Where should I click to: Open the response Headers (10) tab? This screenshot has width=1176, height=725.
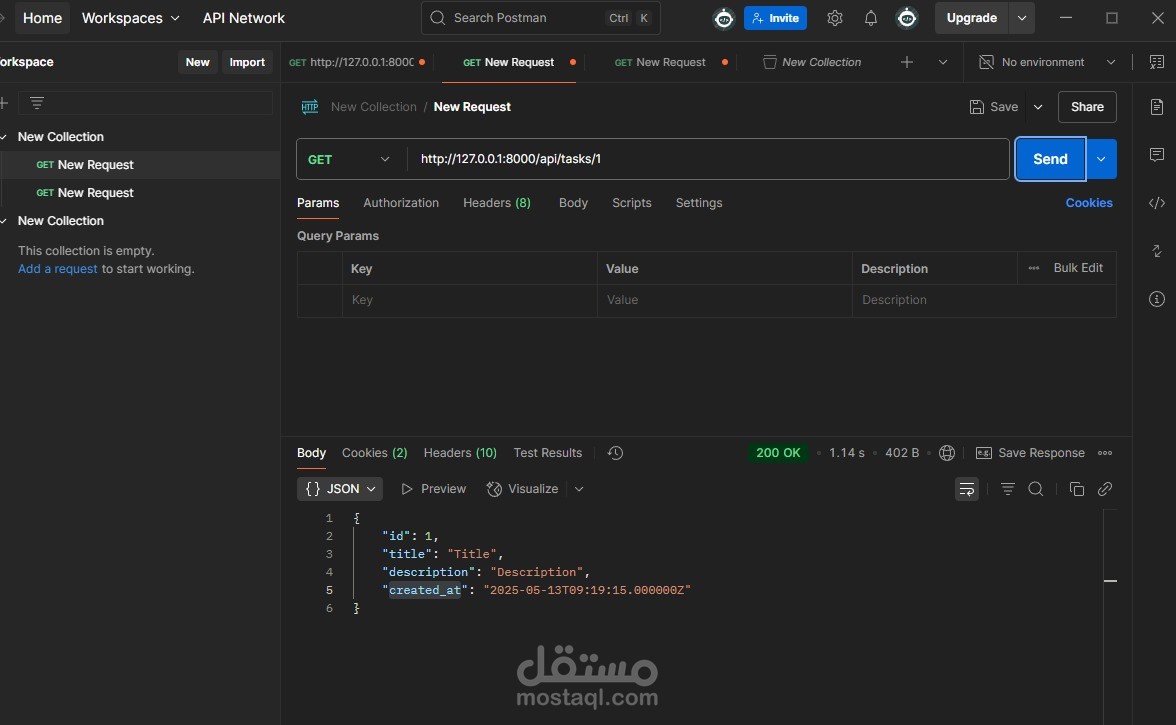click(x=460, y=453)
